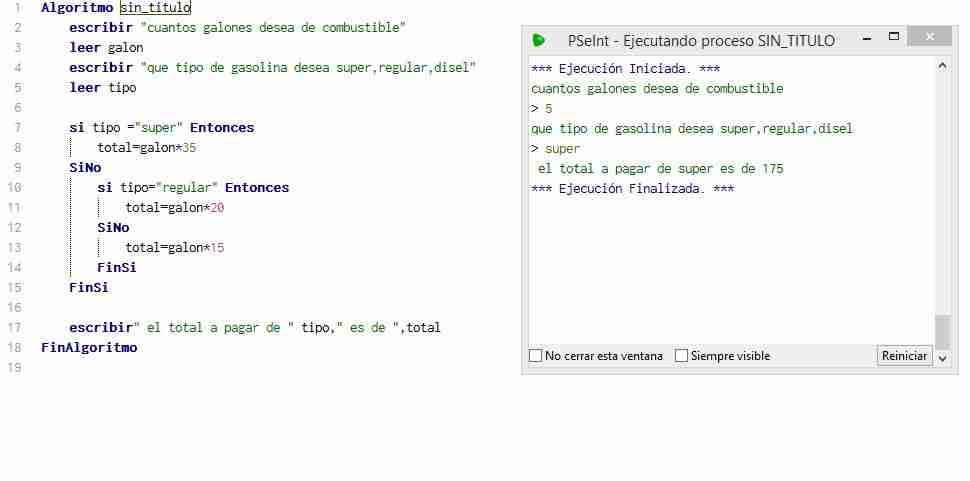Click the scroll up arrow in execution window

(x=942, y=65)
